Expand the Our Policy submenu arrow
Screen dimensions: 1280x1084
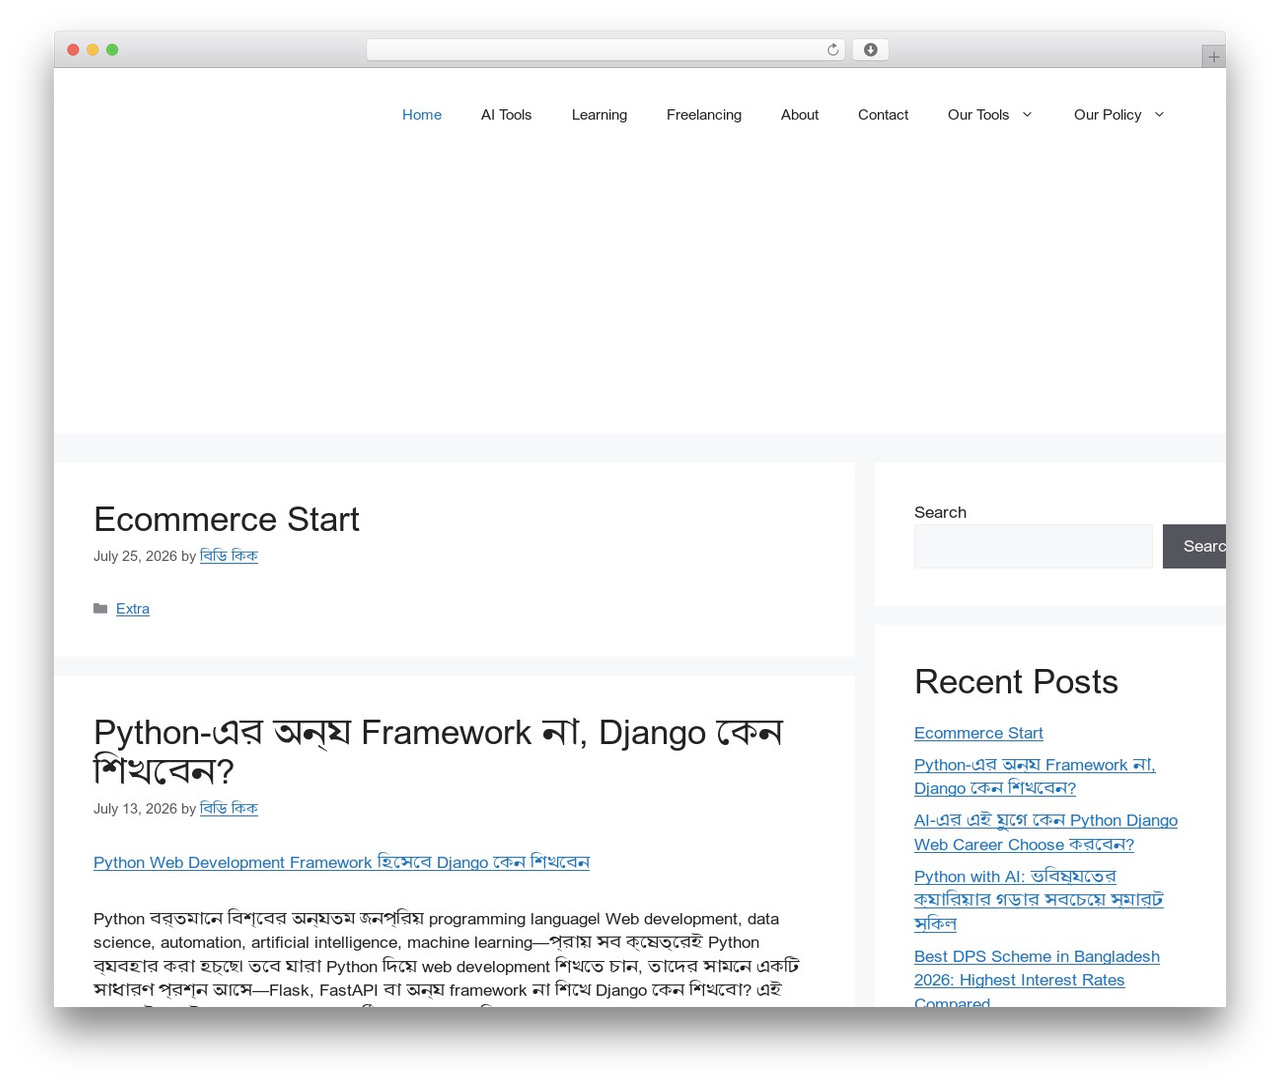click(x=1159, y=115)
